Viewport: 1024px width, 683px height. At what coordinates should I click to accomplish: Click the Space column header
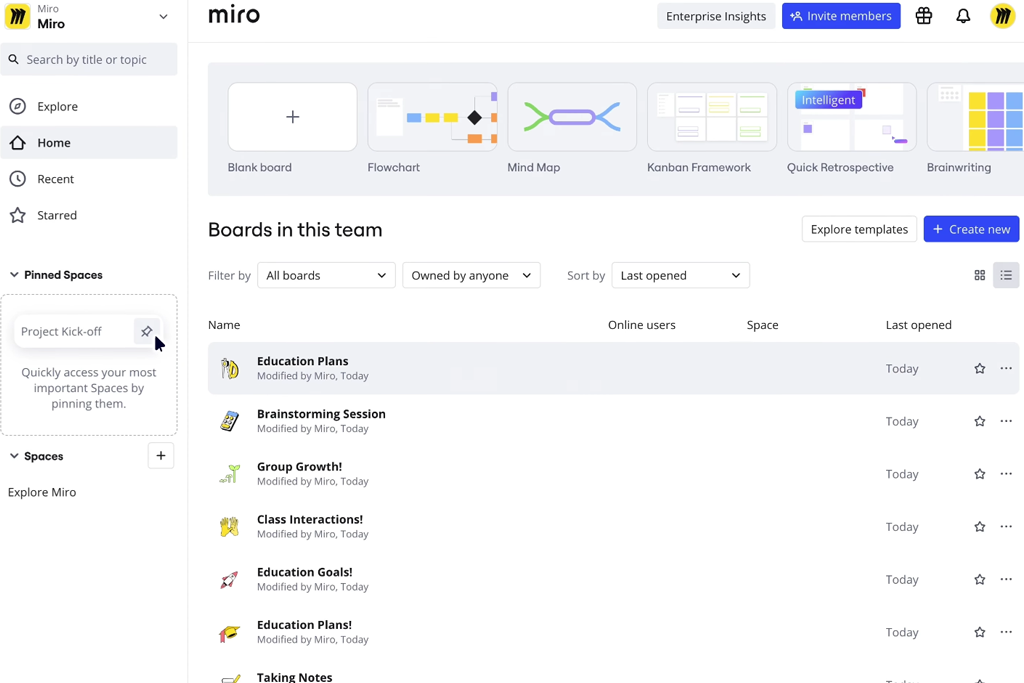pos(762,325)
